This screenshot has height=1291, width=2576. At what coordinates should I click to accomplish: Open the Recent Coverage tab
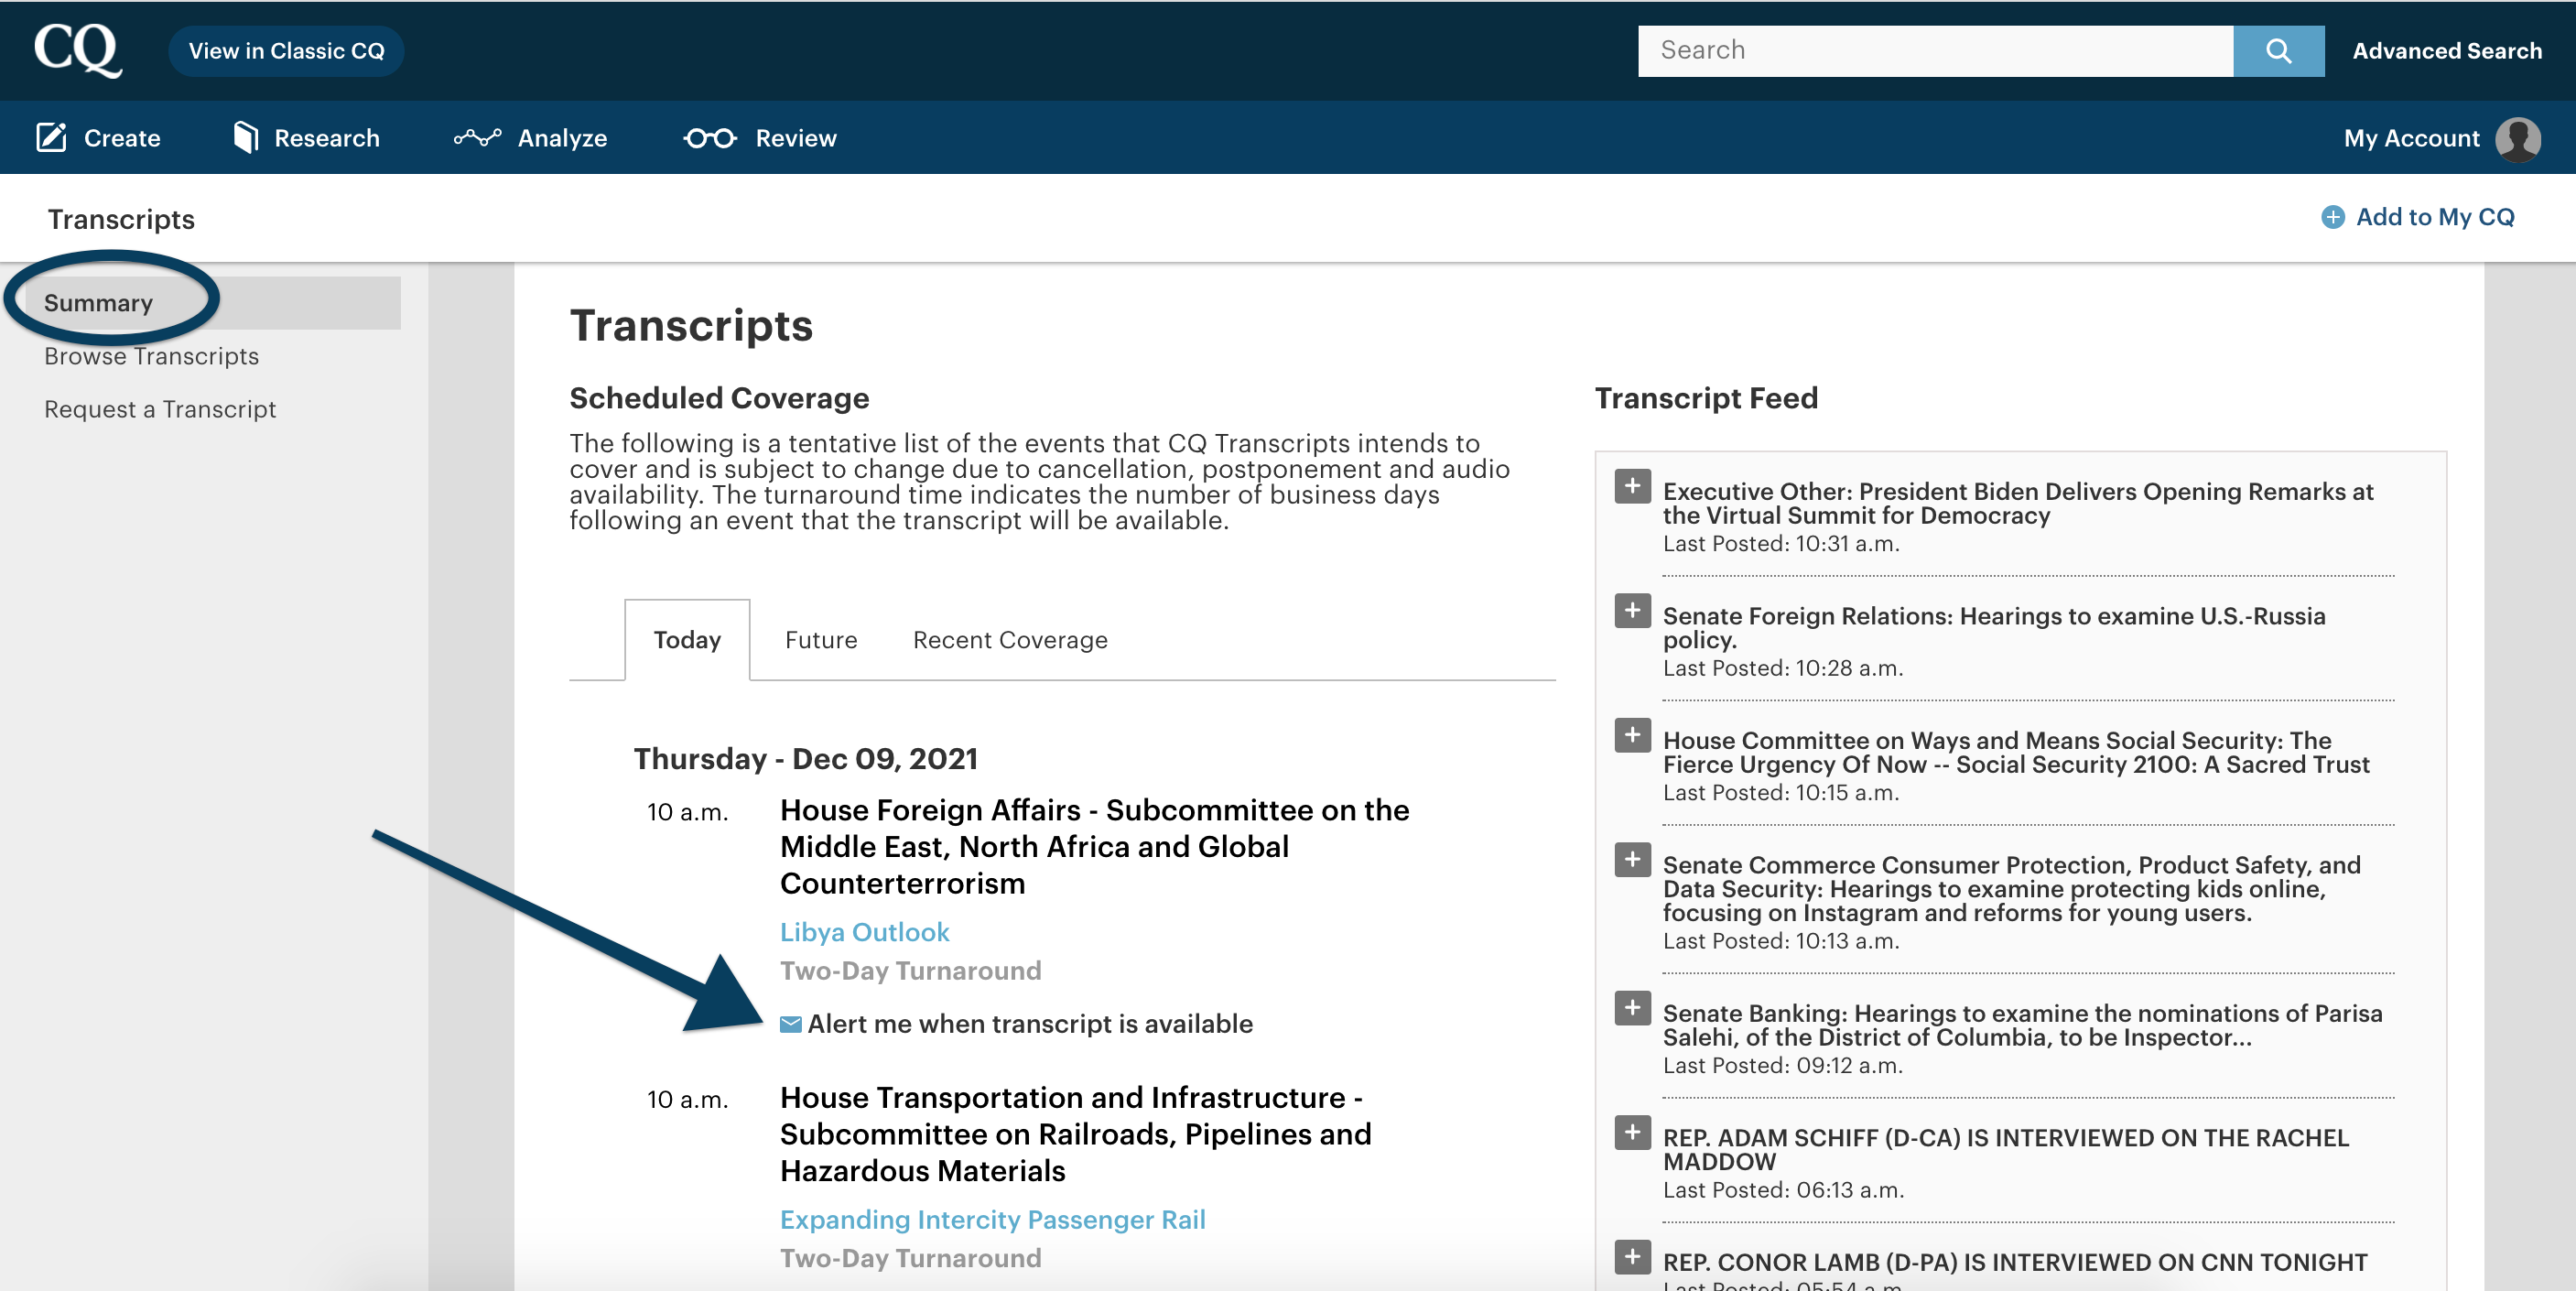[x=1010, y=640]
